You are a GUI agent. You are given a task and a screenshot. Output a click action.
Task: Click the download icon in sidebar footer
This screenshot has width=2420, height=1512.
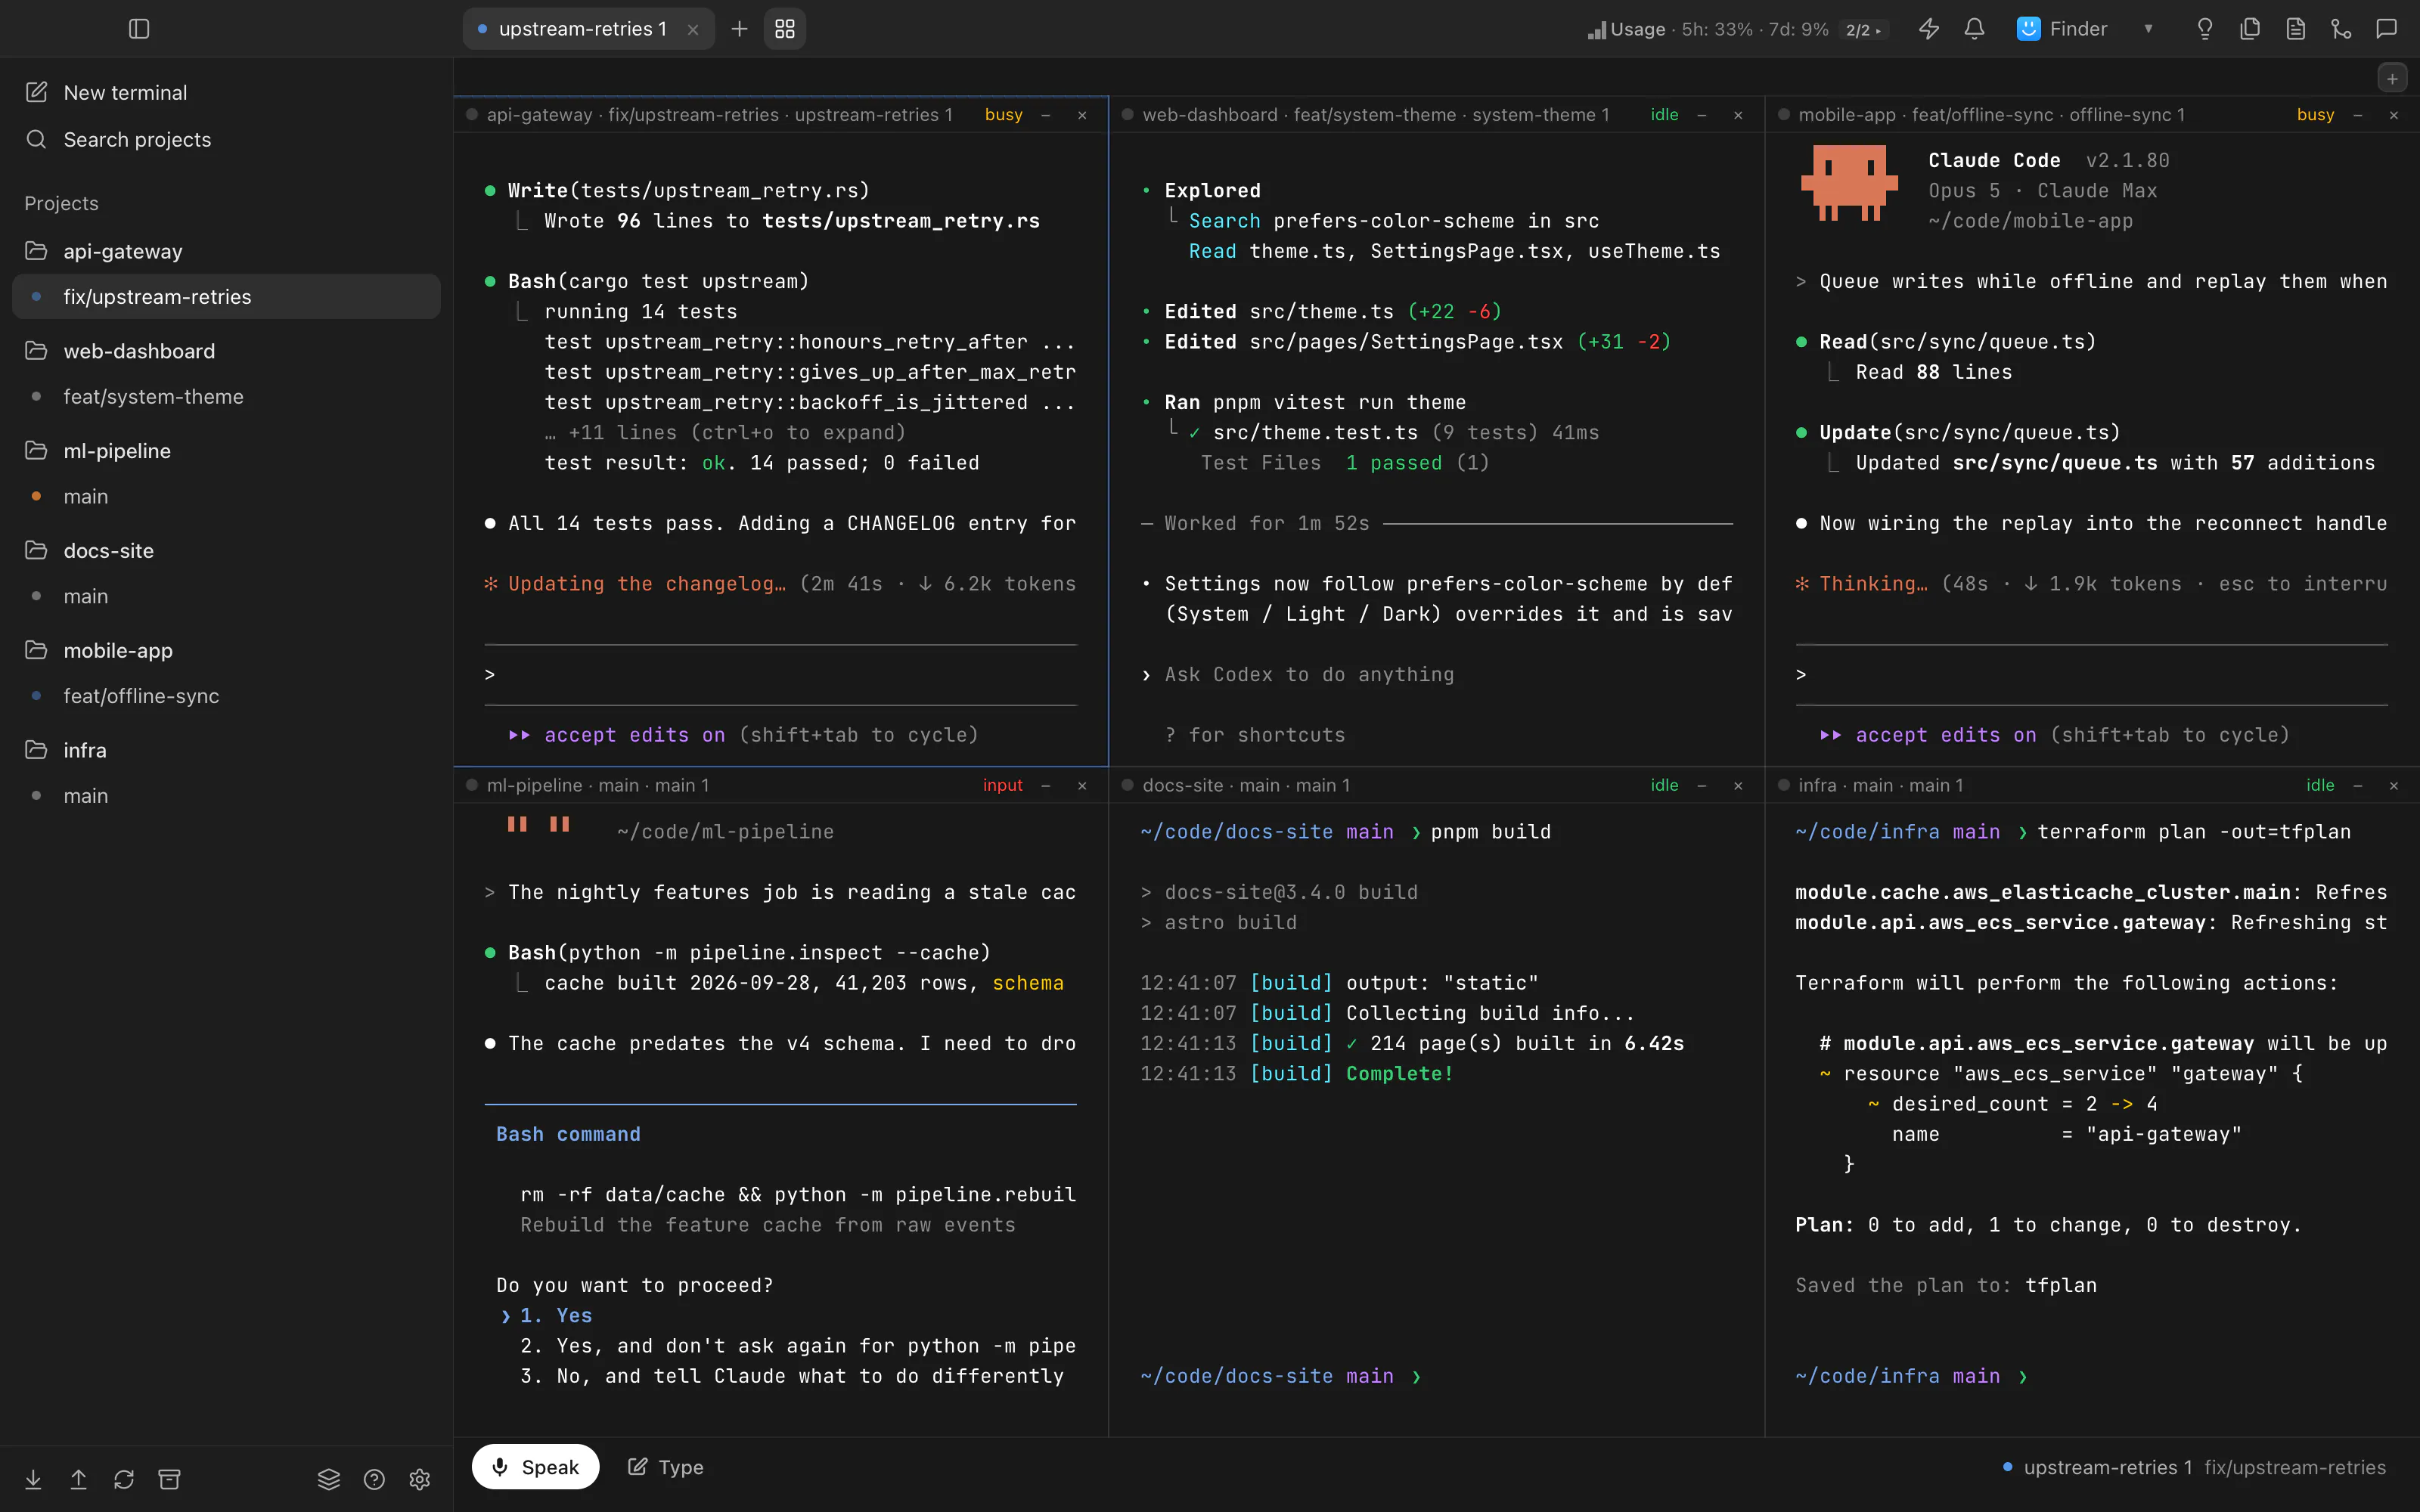tap(33, 1479)
